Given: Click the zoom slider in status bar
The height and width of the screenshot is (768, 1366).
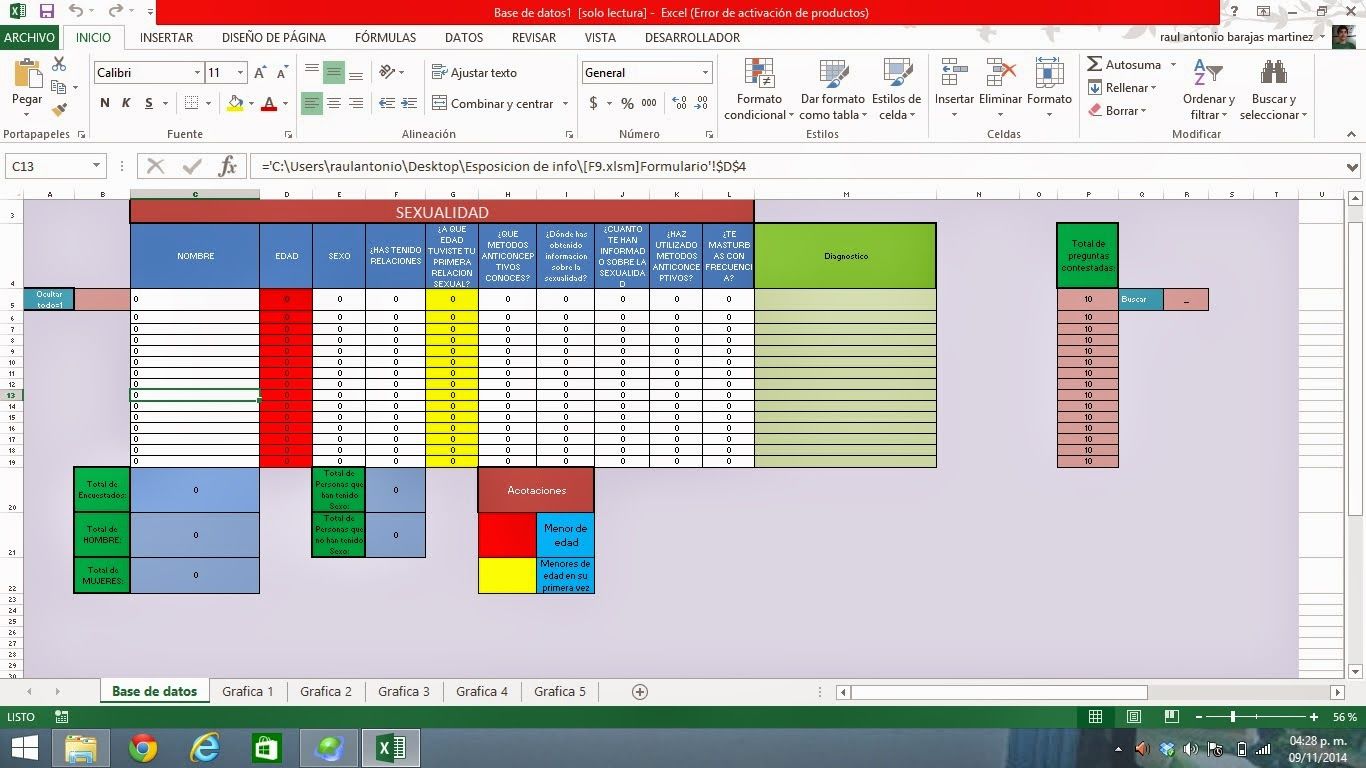Looking at the screenshot, I should click(1233, 717).
